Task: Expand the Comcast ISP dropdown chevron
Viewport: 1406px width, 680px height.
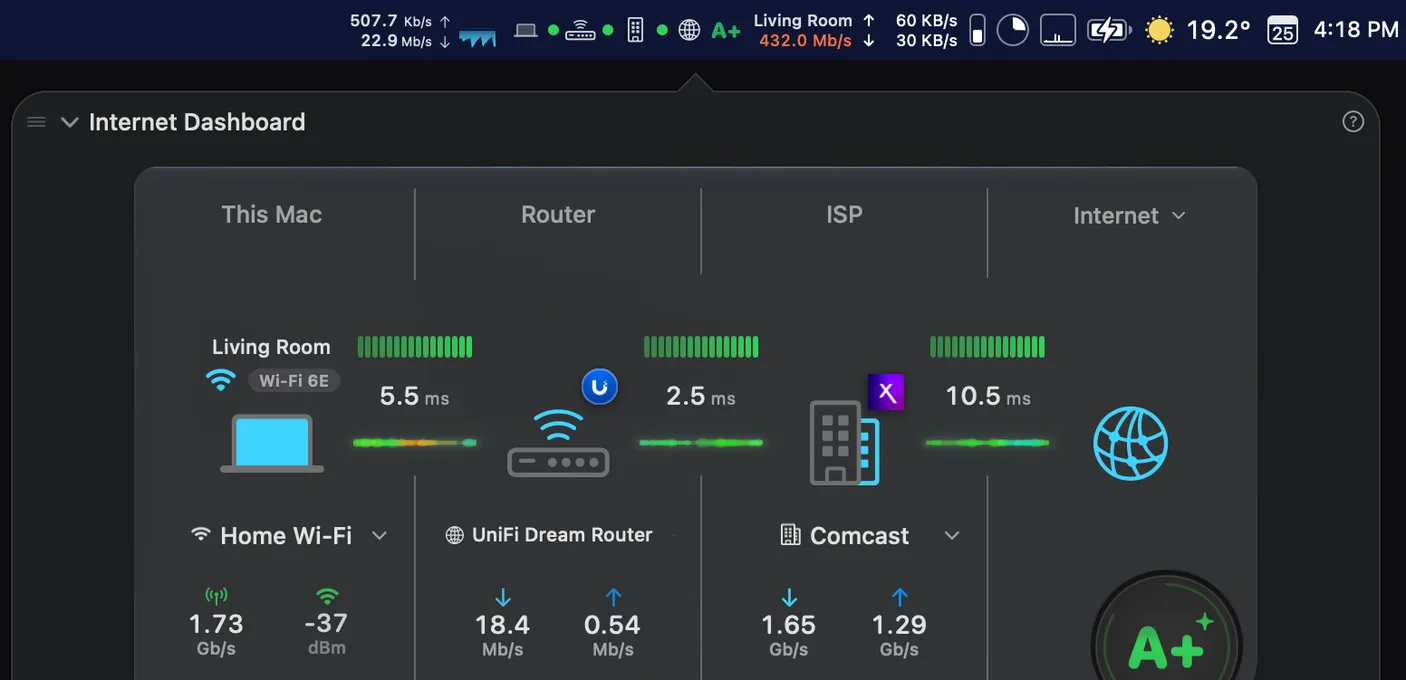Action: (952, 536)
